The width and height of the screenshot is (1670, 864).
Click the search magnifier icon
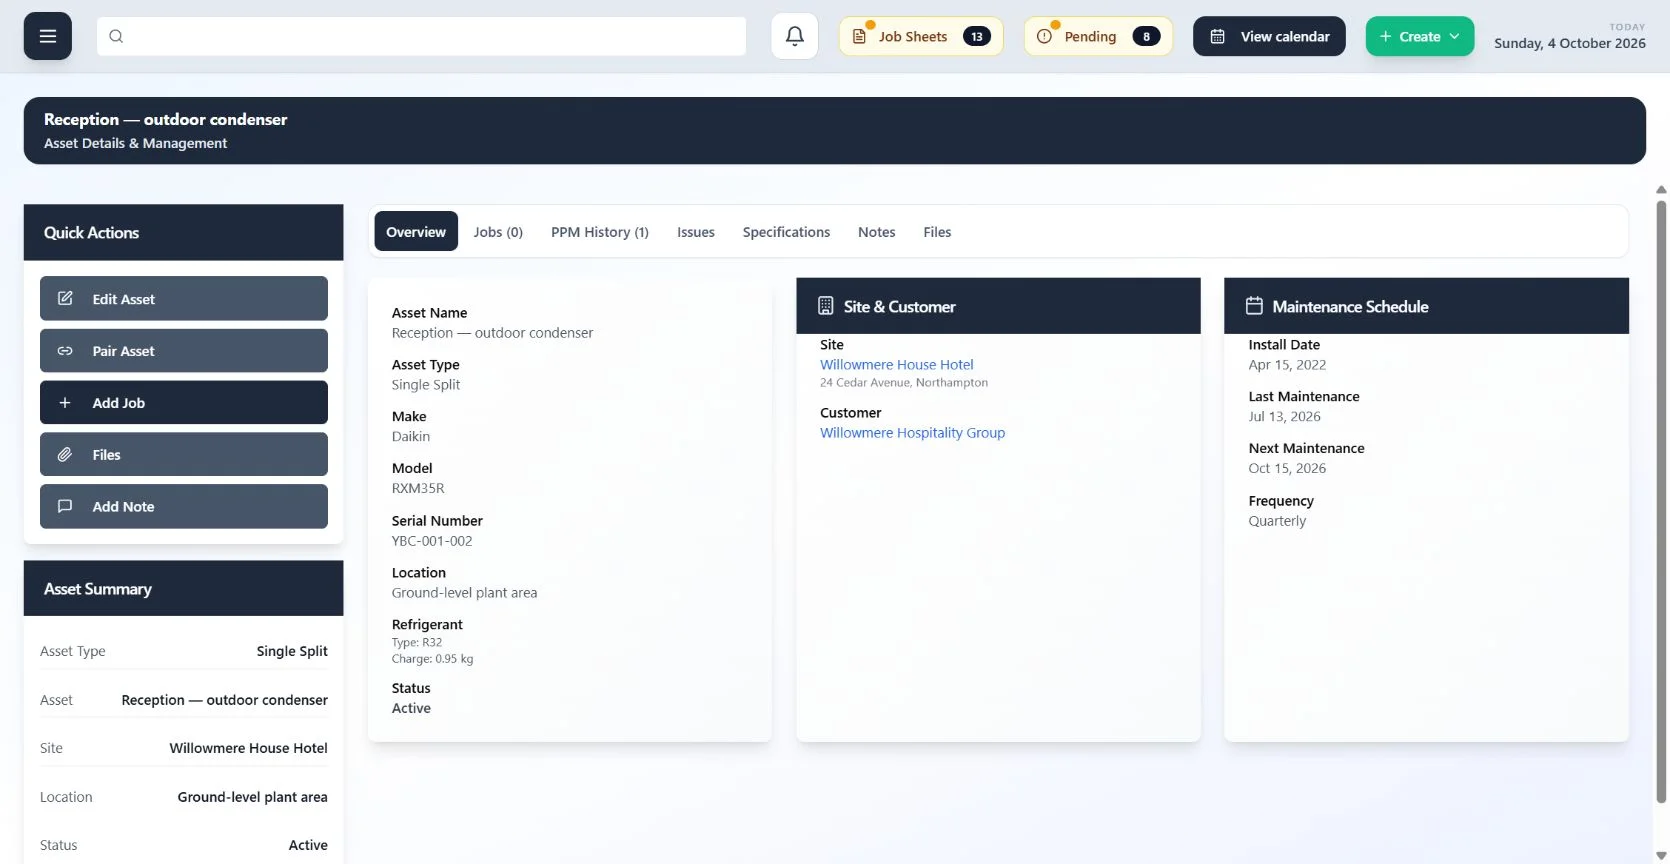click(x=116, y=36)
